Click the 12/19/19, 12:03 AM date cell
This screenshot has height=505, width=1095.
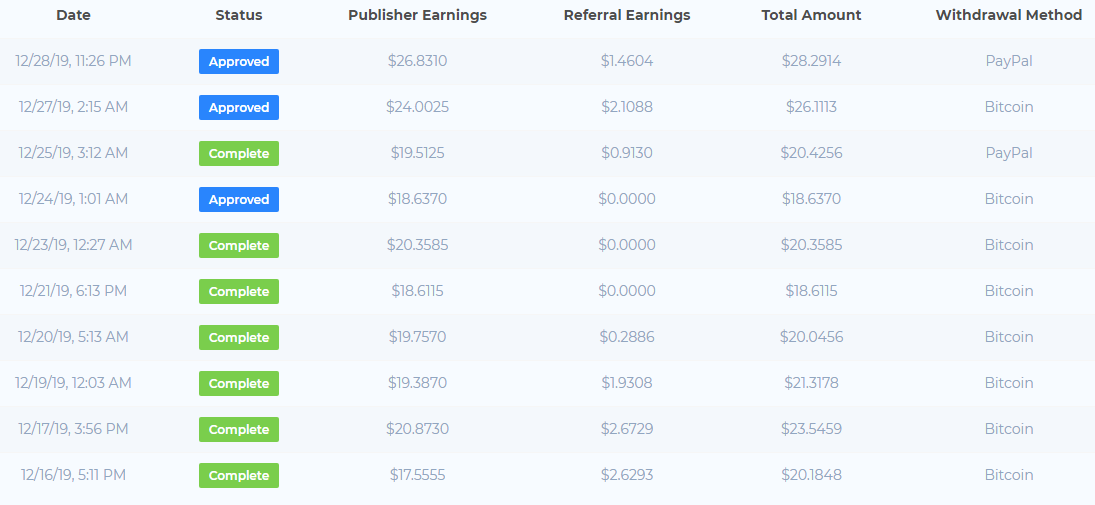[73, 383]
